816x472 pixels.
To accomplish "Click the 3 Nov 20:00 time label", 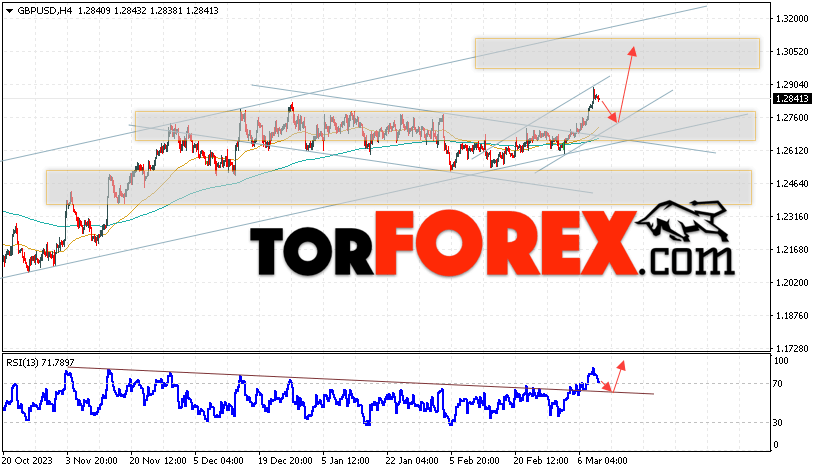I will (92, 461).
